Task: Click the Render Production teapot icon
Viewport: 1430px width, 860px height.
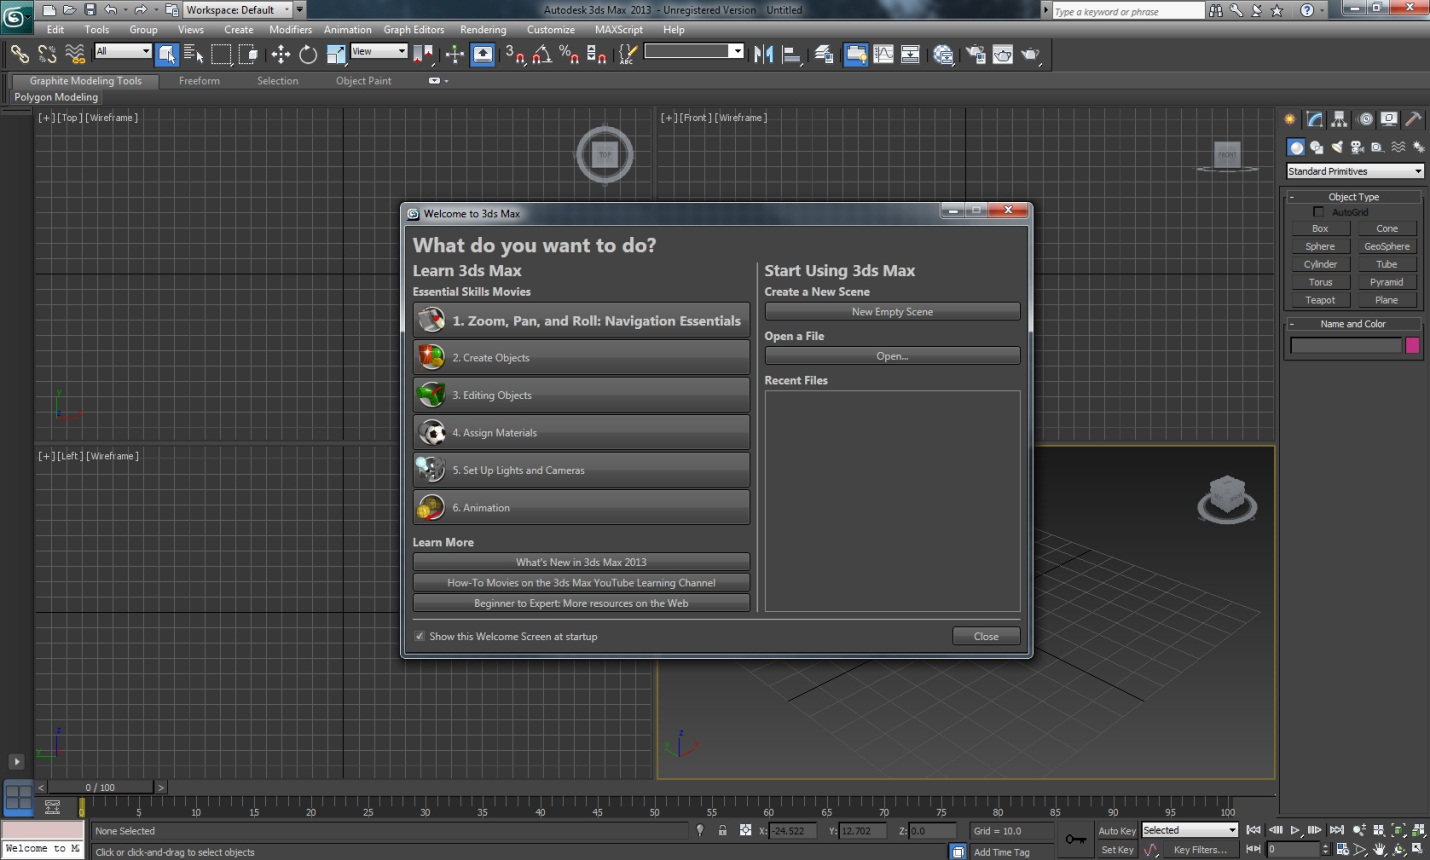Action: 1030,54
